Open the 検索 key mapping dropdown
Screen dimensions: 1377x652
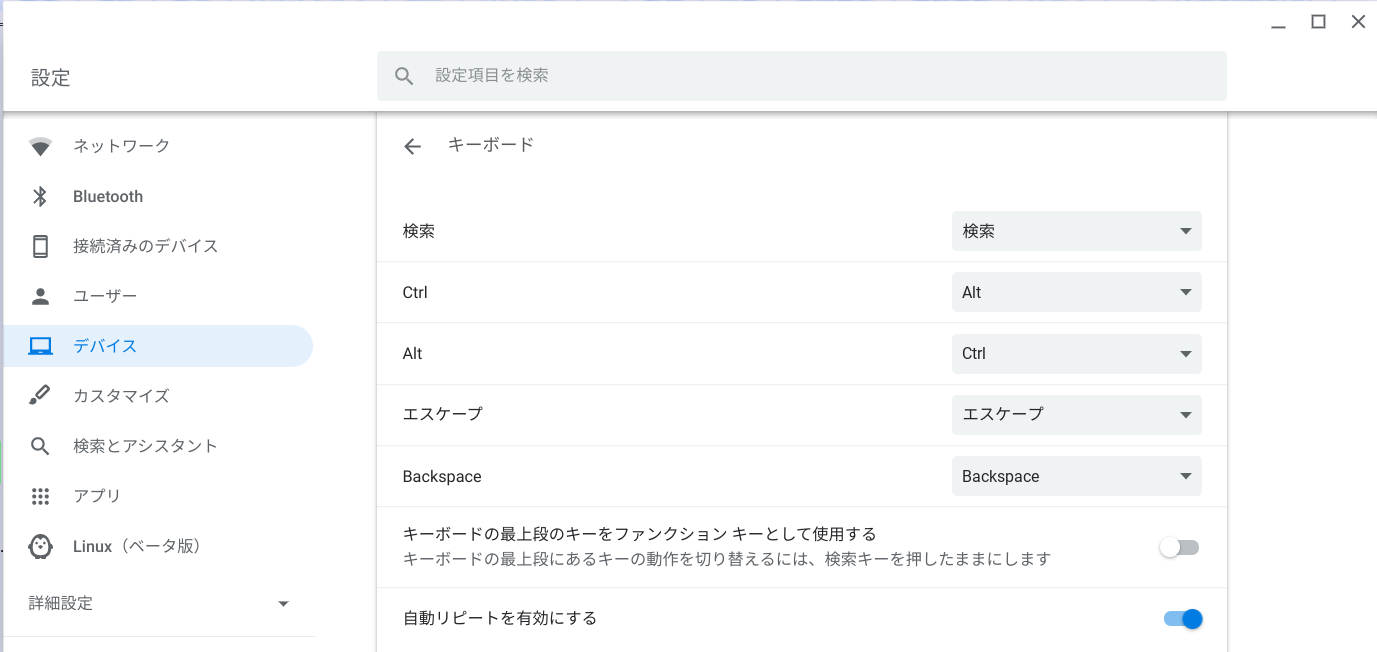coord(1076,231)
